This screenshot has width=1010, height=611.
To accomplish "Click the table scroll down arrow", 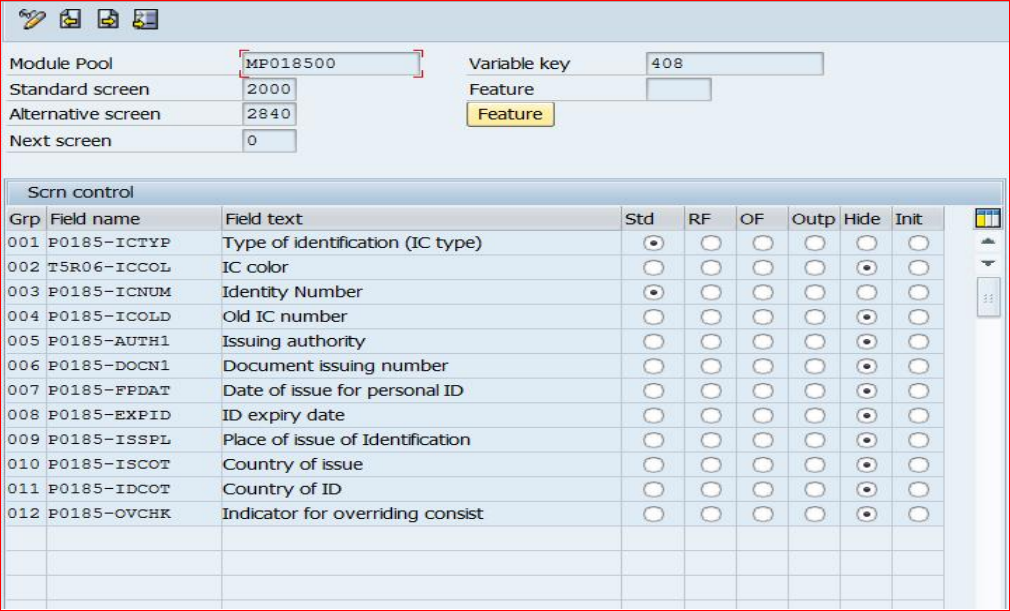I will [x=988, y=263].
